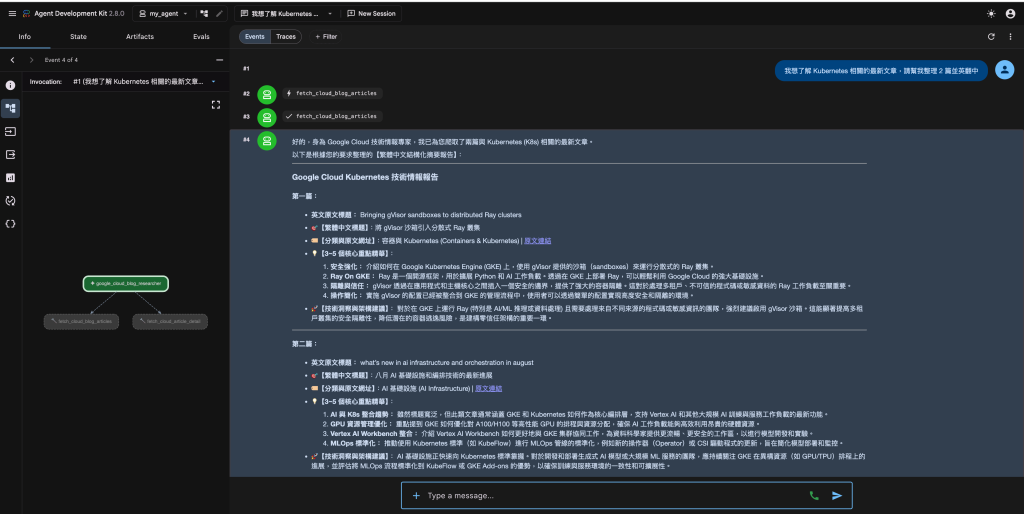Click the user message bubble about Kubernetes

pos(881,71)
